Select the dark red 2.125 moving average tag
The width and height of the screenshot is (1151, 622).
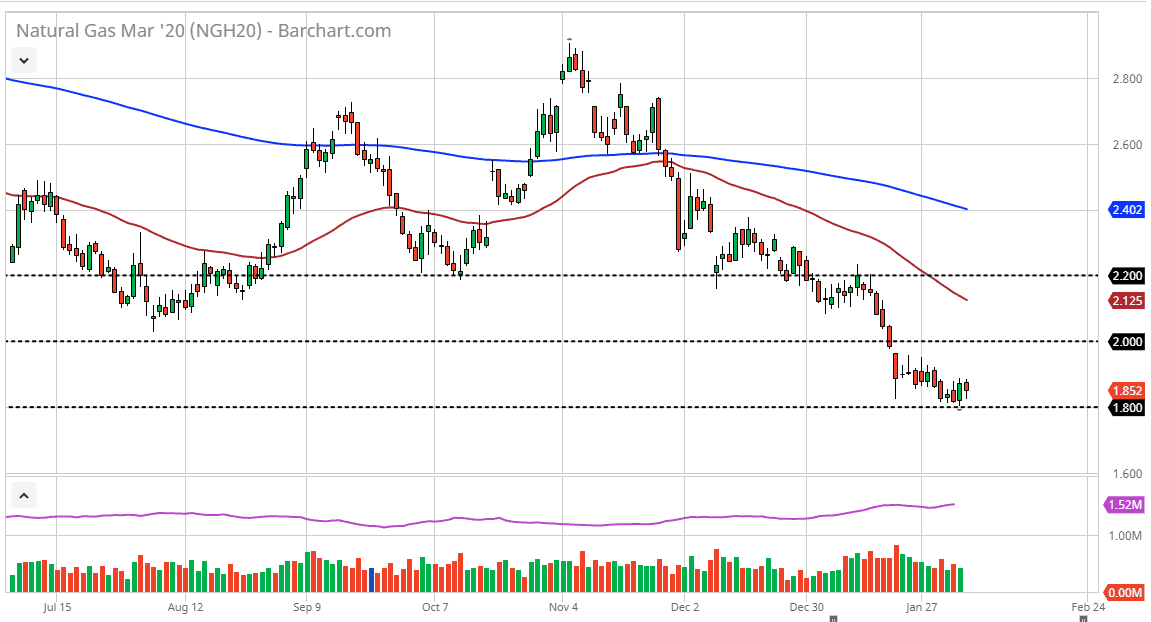click(1125, 301)
